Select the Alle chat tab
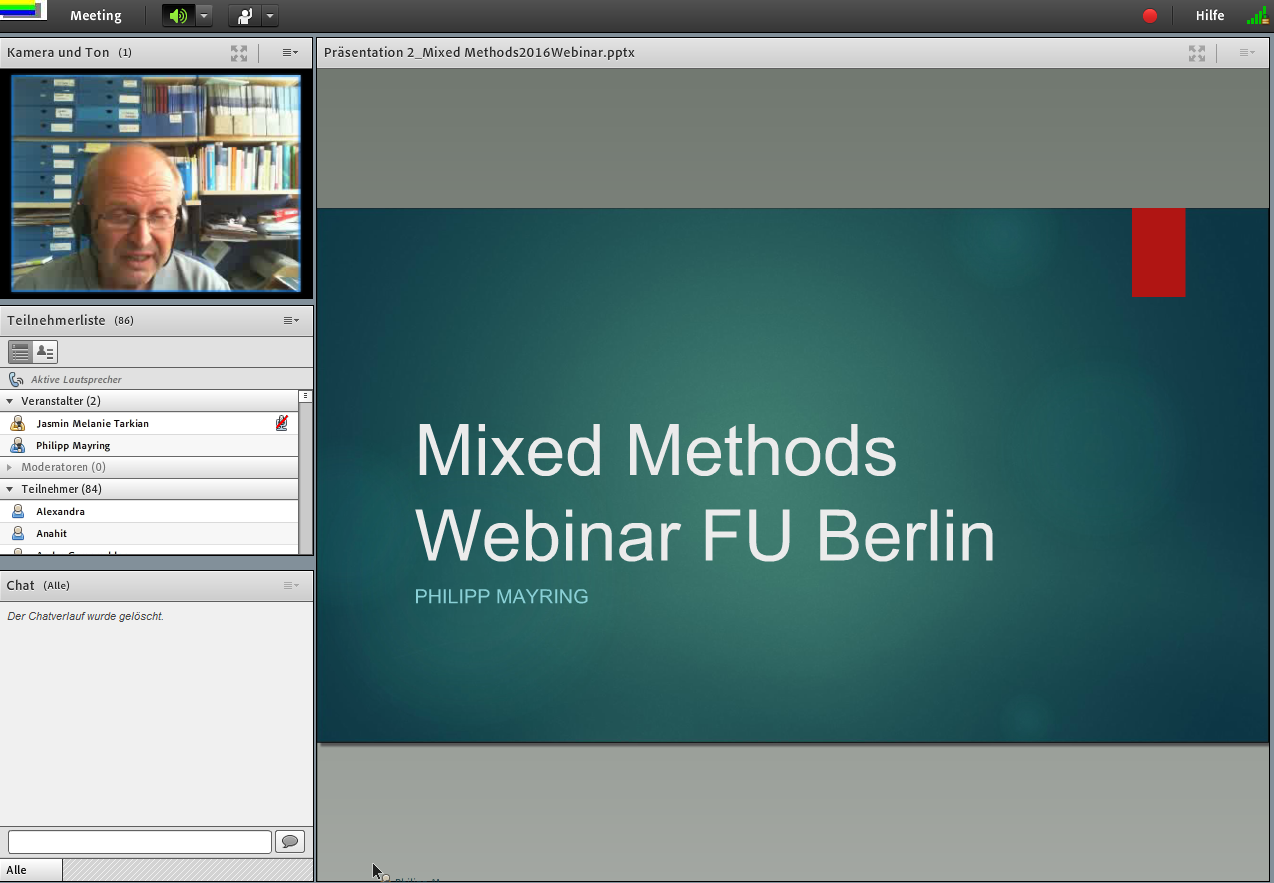1274x883 pixels. (31, 870)
